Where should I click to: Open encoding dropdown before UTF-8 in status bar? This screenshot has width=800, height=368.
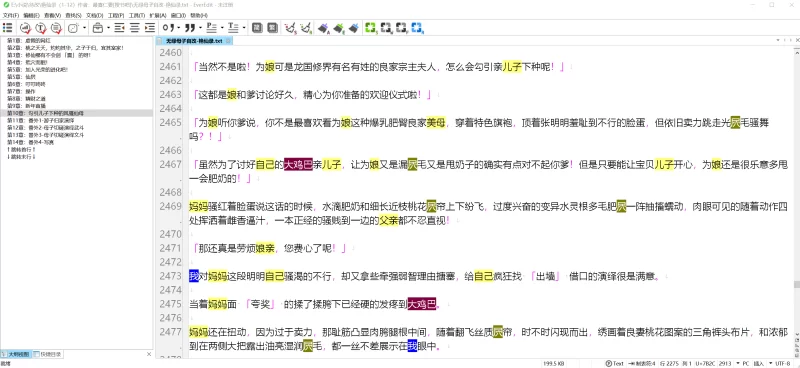pyautogui.click(x=769, y=363)
